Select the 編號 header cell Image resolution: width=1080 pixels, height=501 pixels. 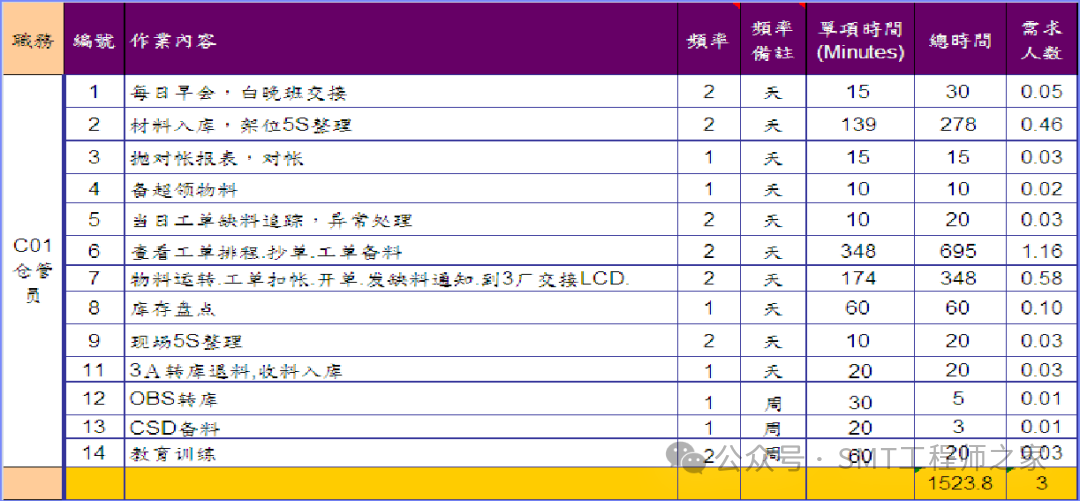pyautogui.click(x=94, y=41)
